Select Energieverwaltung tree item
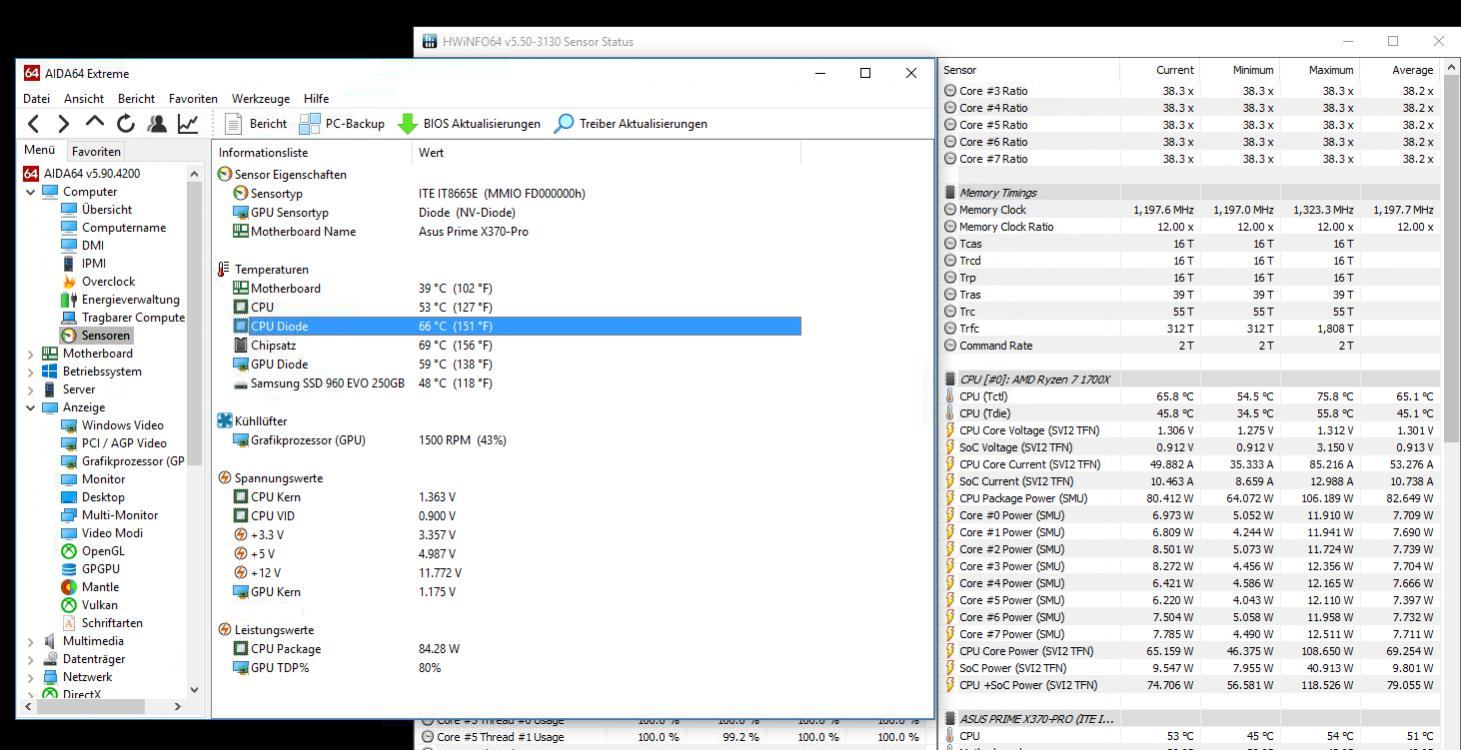1461x750 pixels. tap(120, 300)
